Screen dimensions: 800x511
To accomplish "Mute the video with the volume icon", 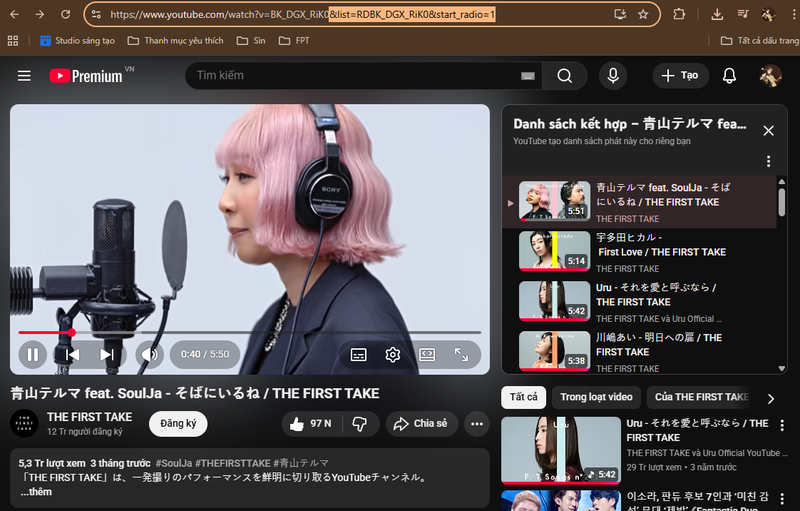I will 149,354.
